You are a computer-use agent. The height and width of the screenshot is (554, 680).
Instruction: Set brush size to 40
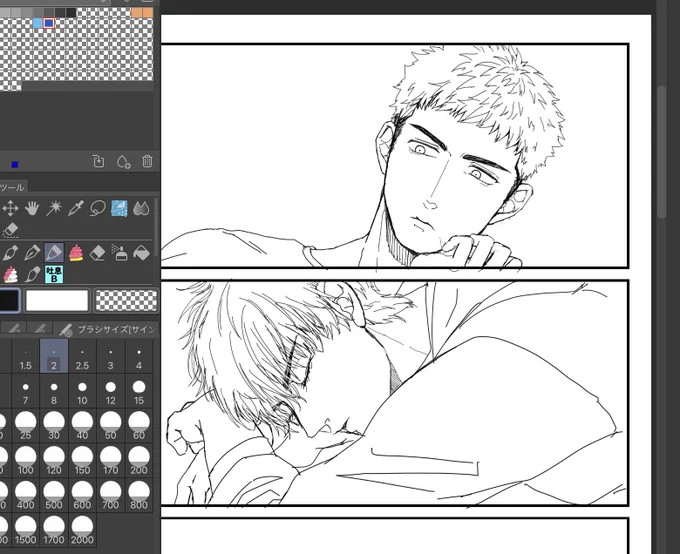tap(82, 426)
